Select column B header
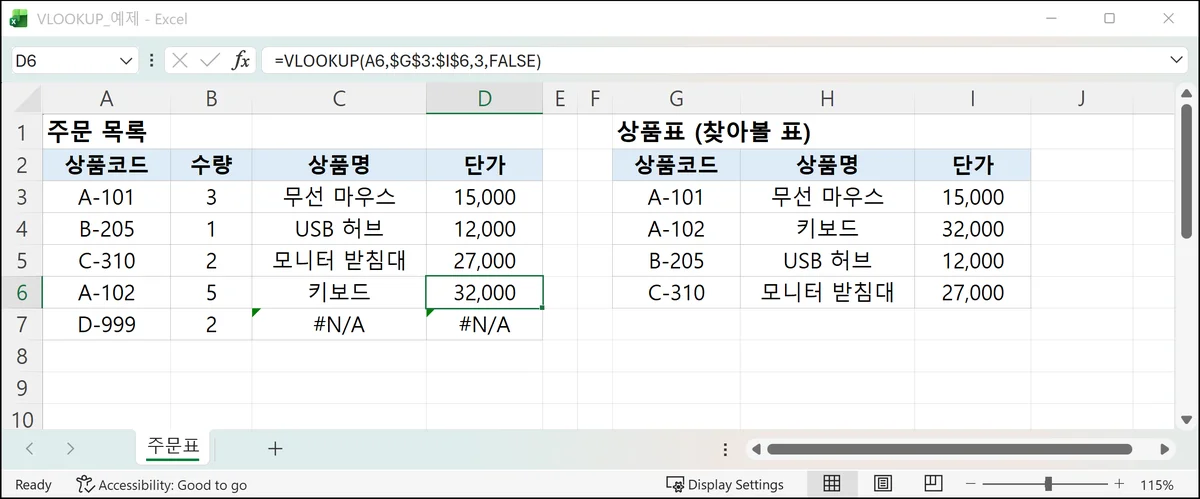 click(x=211, y=98)
